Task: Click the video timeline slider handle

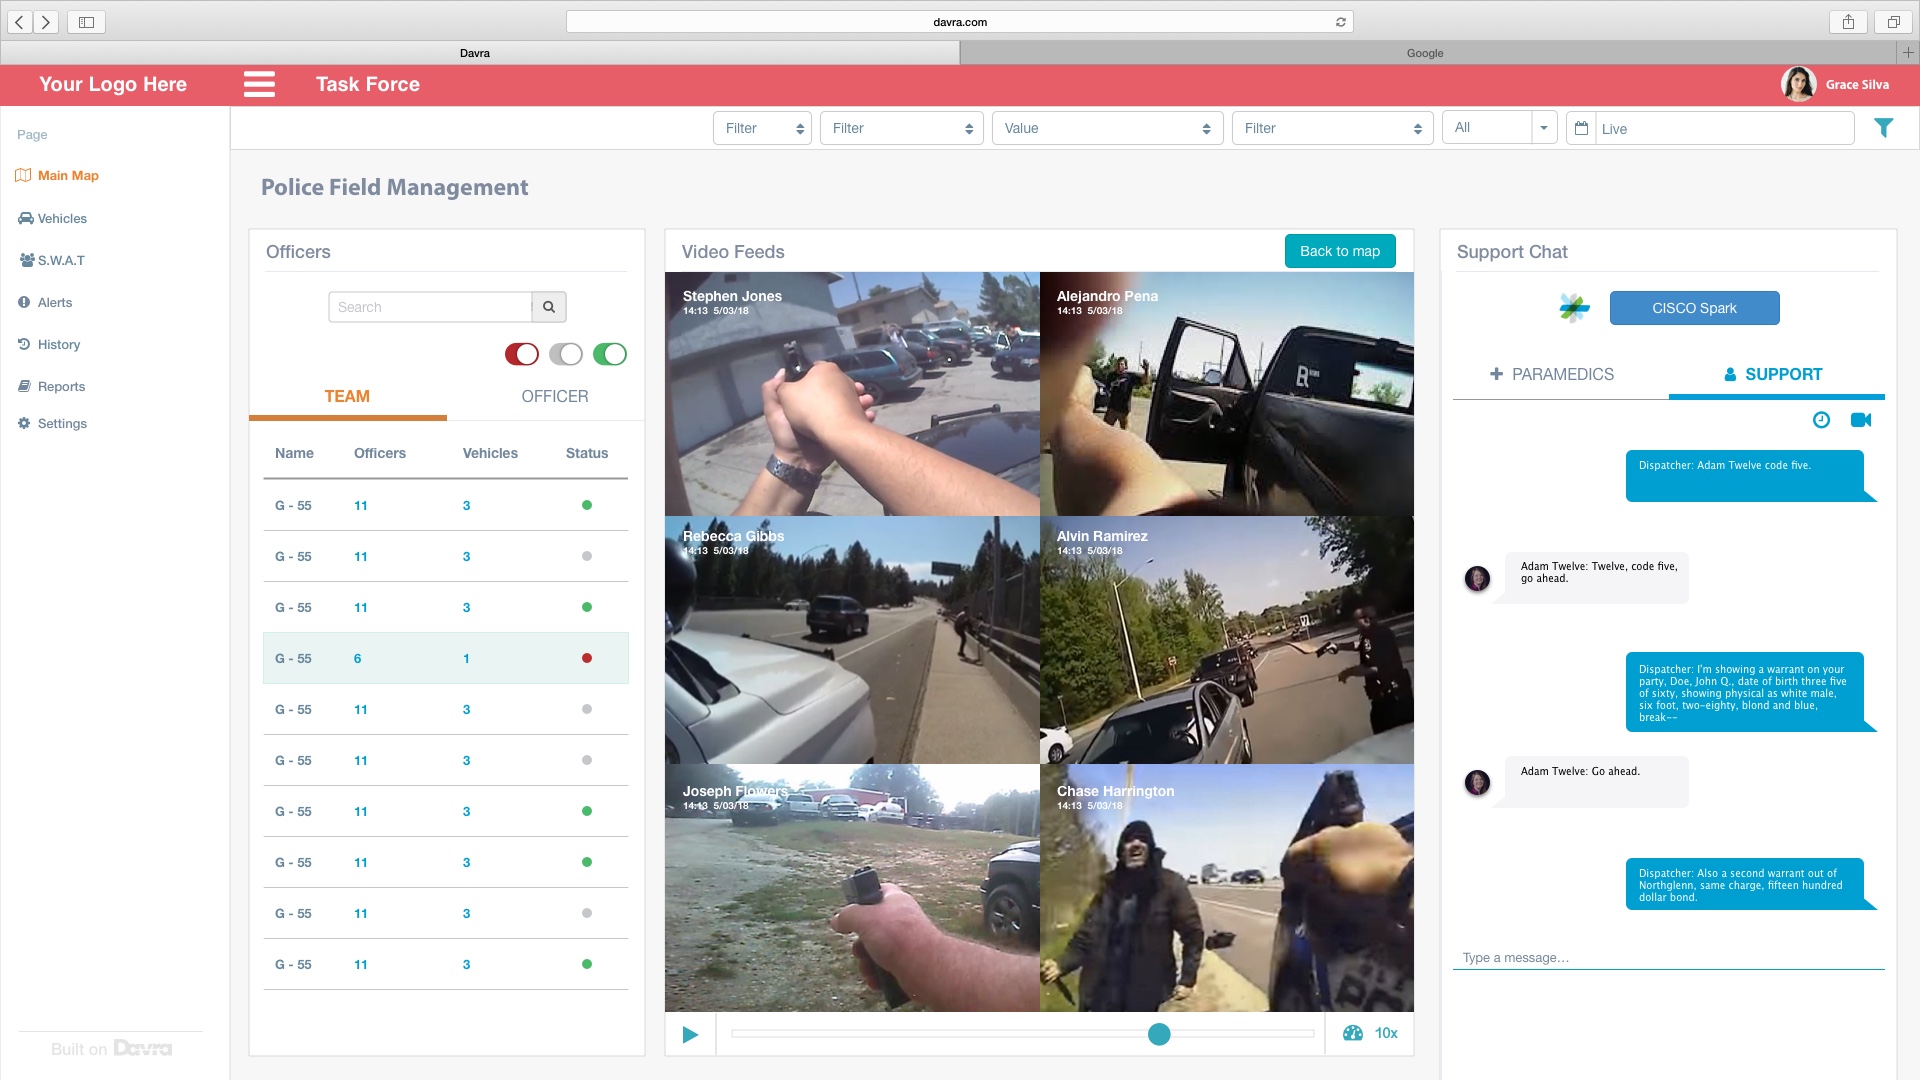Action: click(1159, 1034)
